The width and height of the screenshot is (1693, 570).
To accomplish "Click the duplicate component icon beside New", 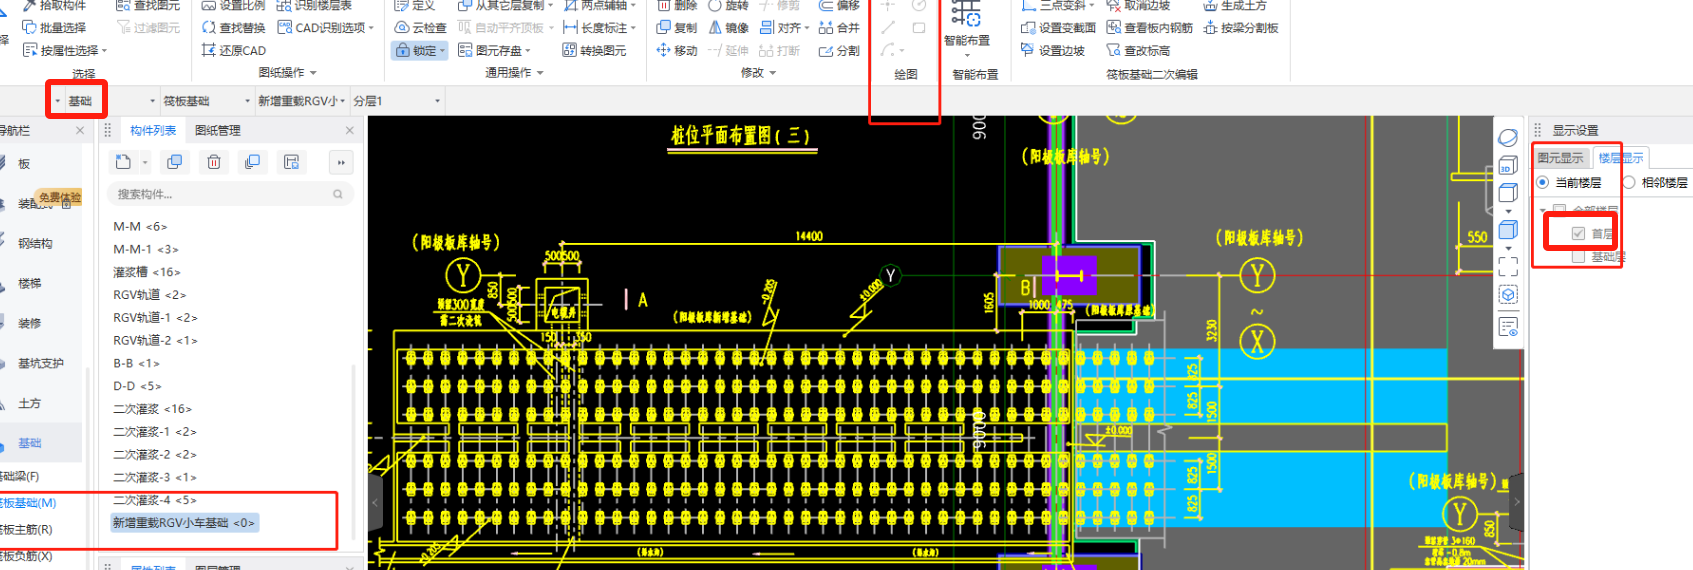I will [x=174, y=162].
